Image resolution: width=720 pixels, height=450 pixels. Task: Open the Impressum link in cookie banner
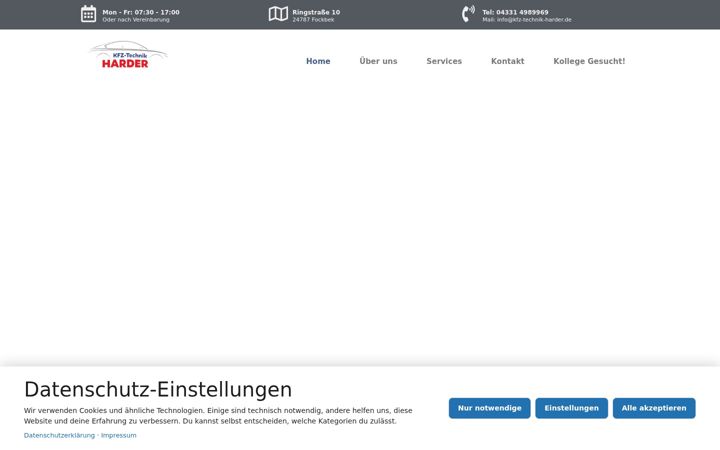tap(118, 435)
